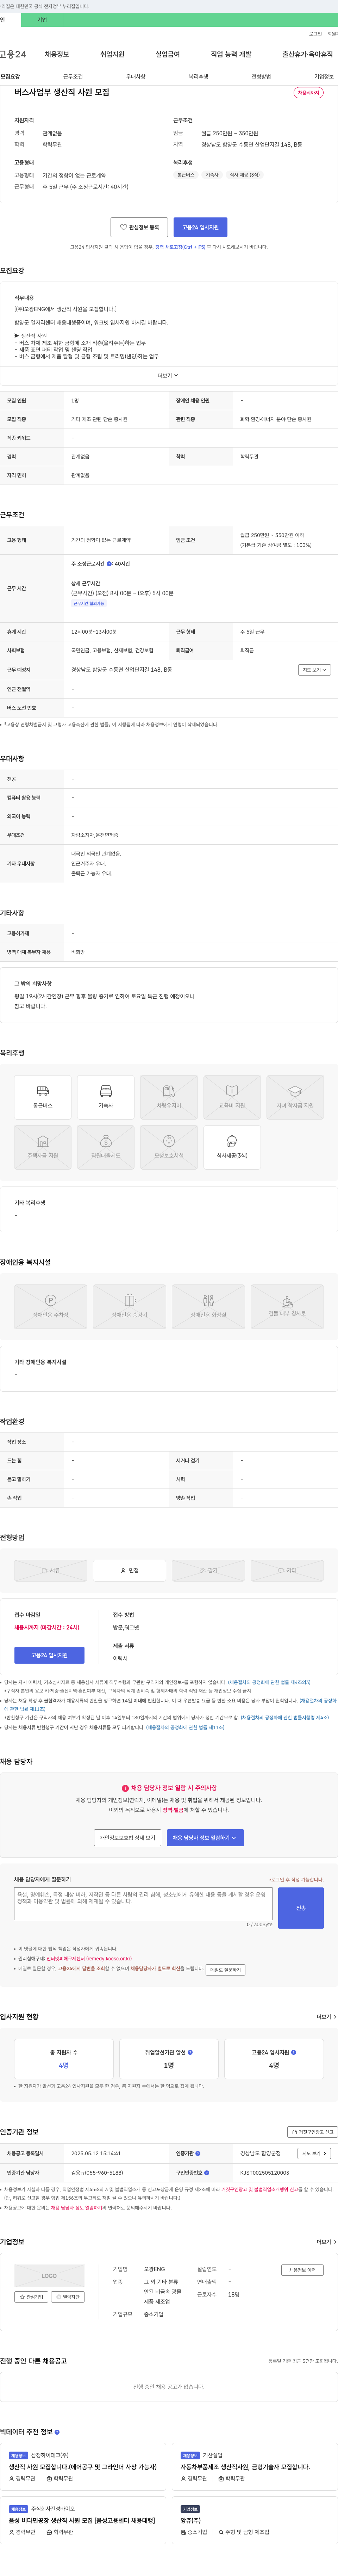Screen dimensions: 338x2576
Task: Jump to the 전형방법 section tab
Action: pyautogui.click(x=261, y=76)
